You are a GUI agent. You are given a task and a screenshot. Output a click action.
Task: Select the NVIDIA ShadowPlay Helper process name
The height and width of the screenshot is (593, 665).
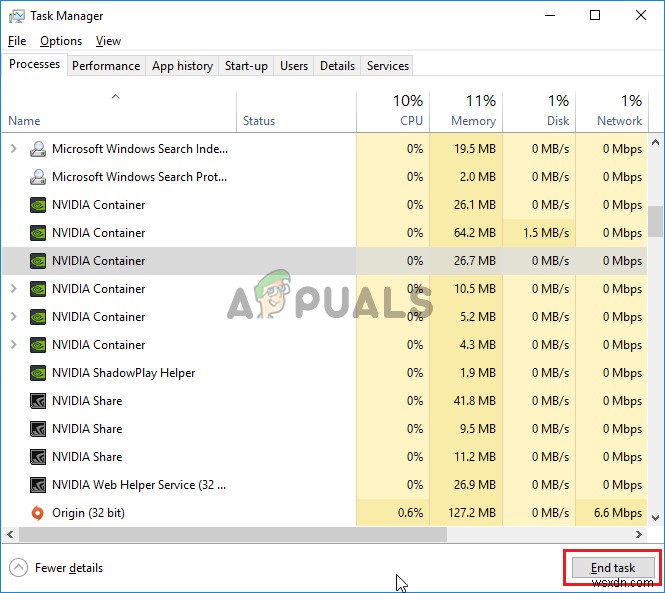[123, 373]
